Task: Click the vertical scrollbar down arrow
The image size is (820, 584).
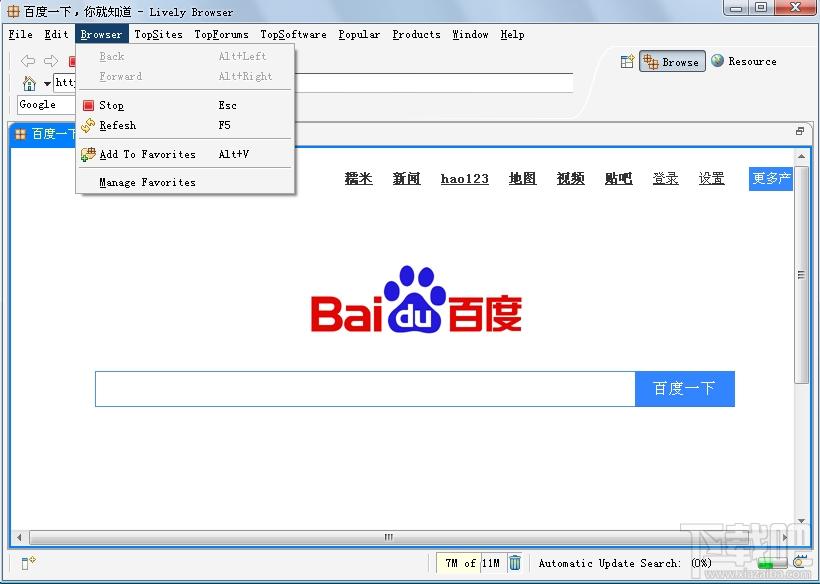Action: [x=801, y=521]
